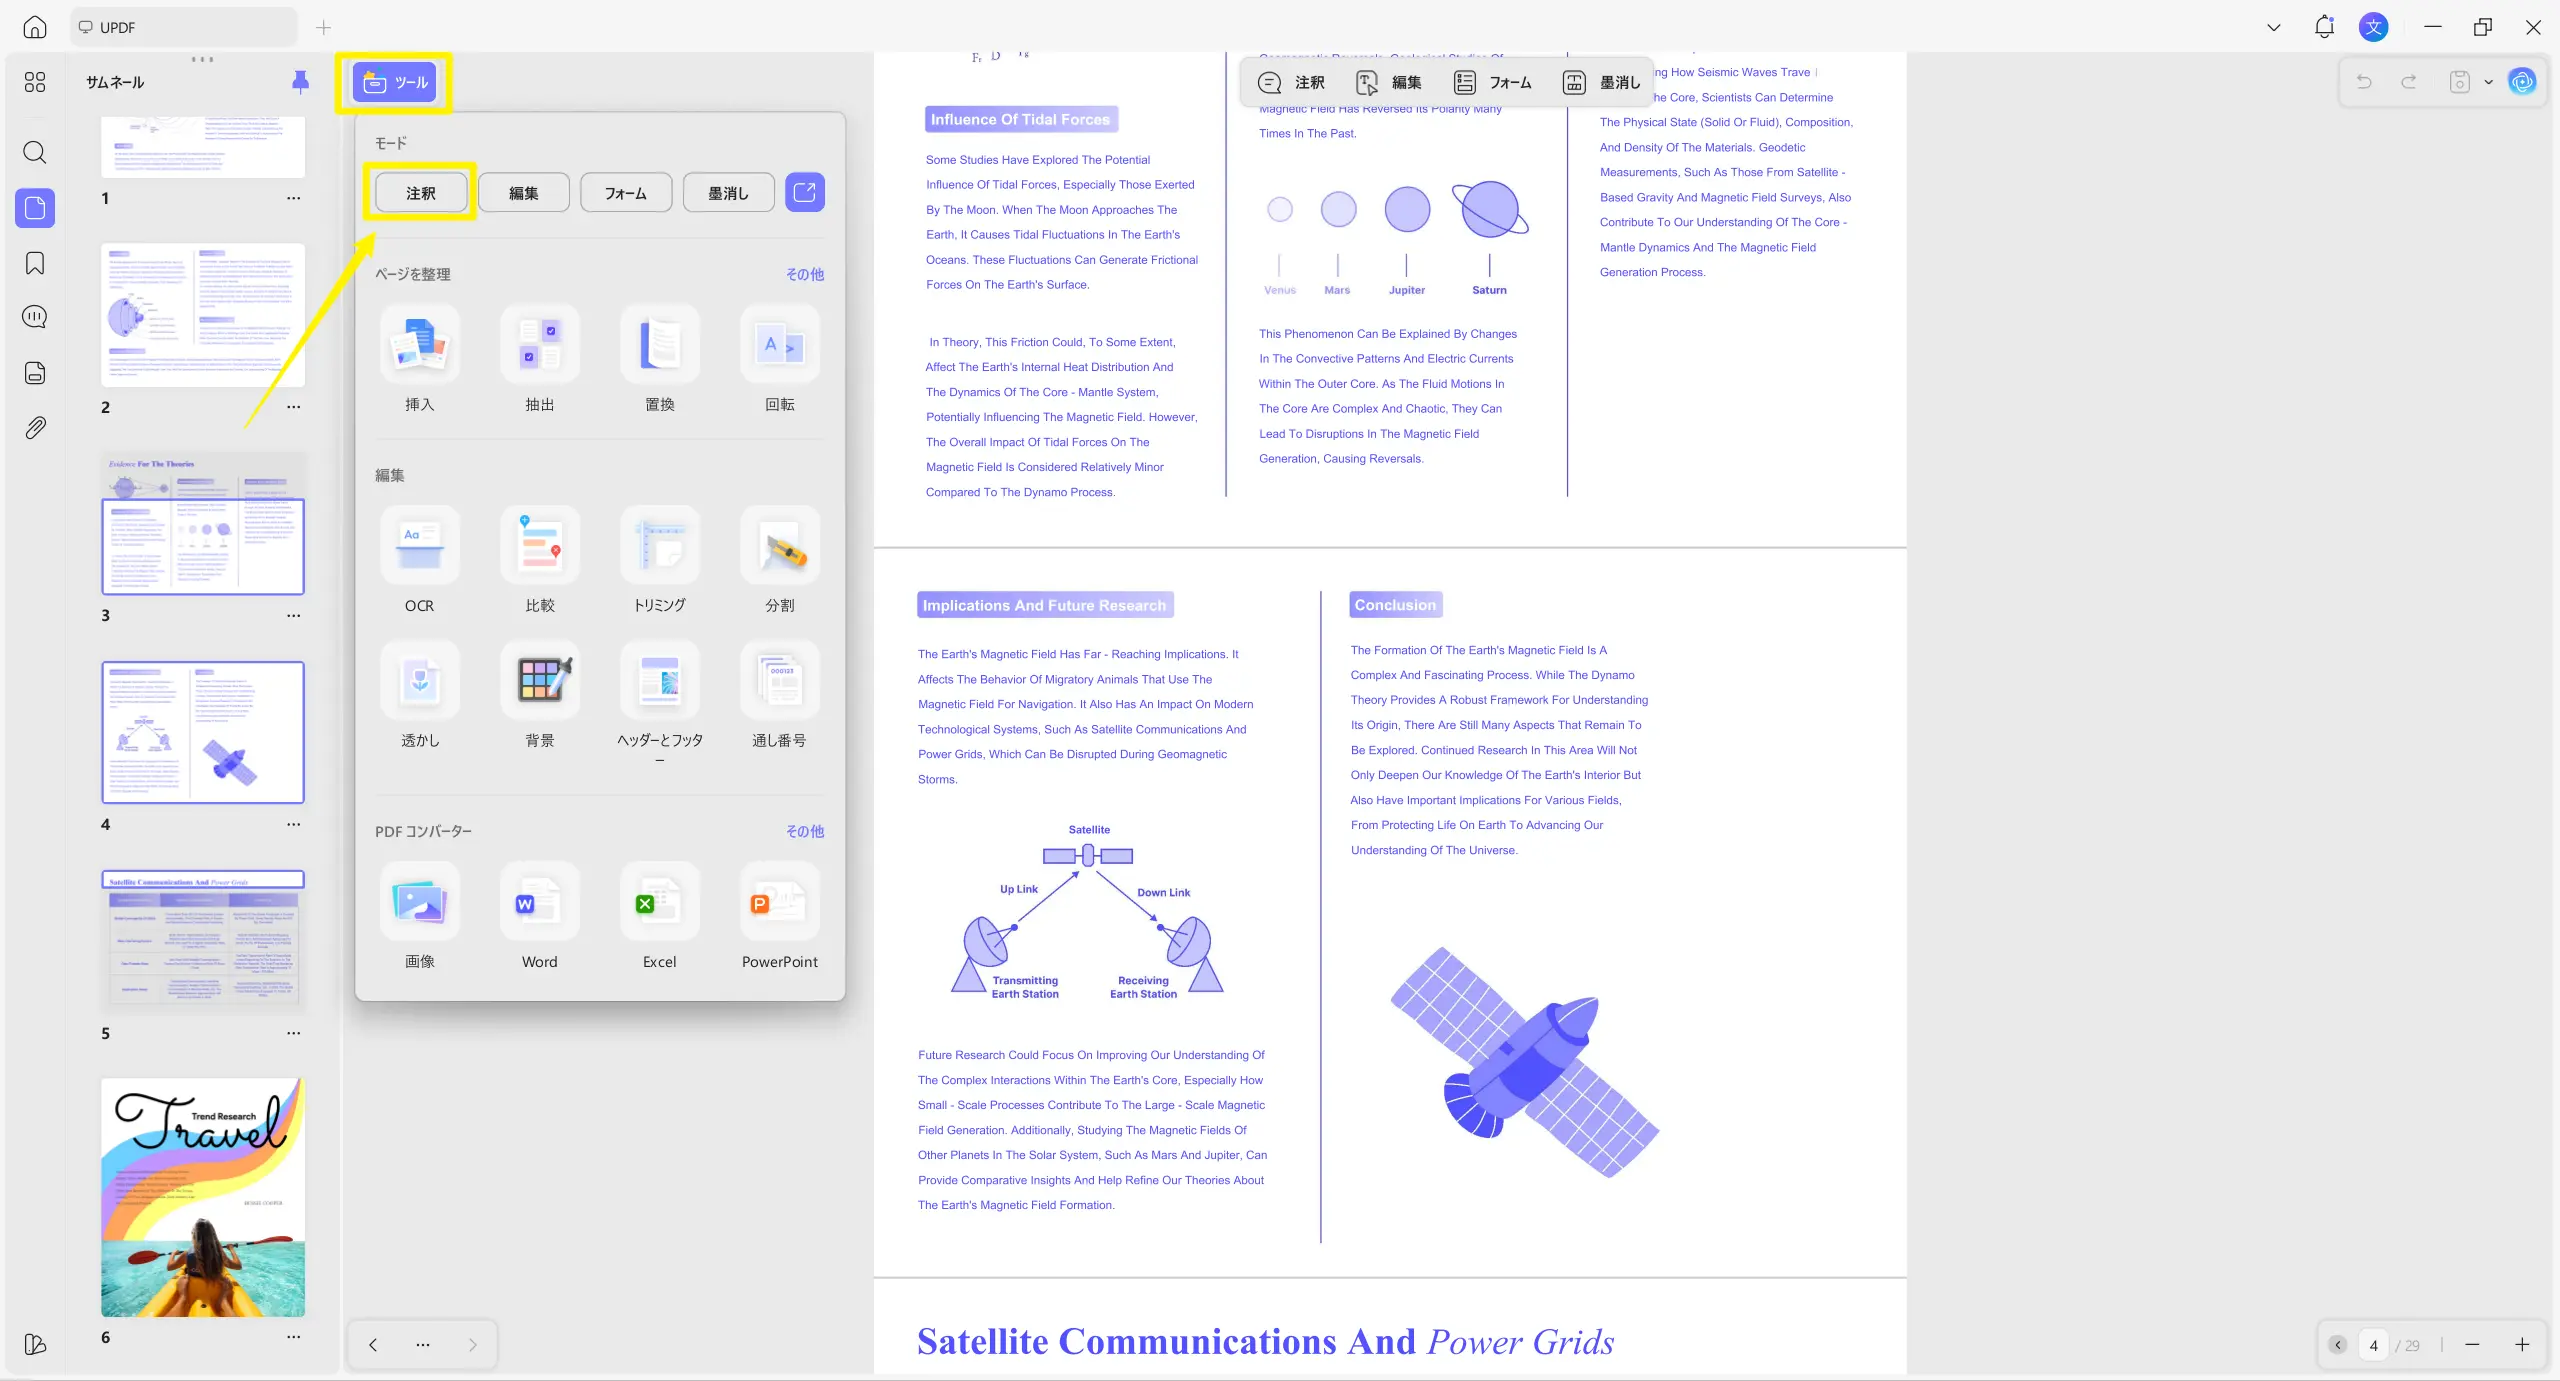Open the ツール dropdown button

(x=395, y=82)
